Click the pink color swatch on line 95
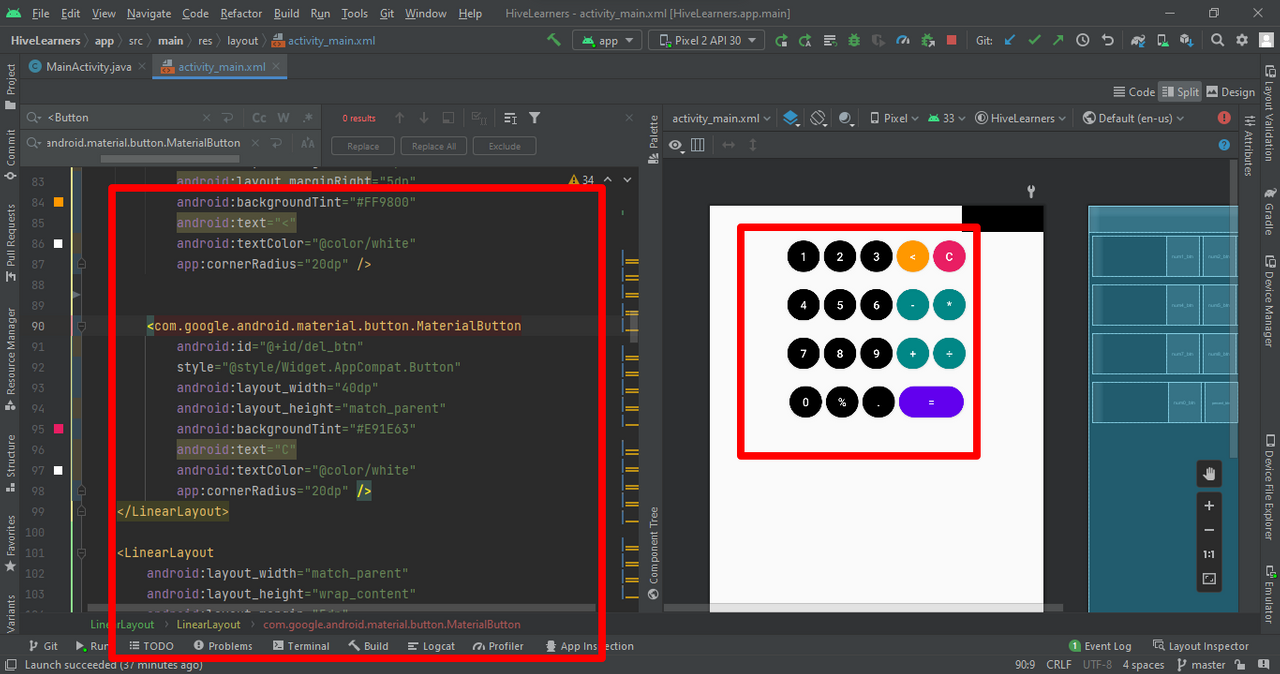 coord(58,429)
